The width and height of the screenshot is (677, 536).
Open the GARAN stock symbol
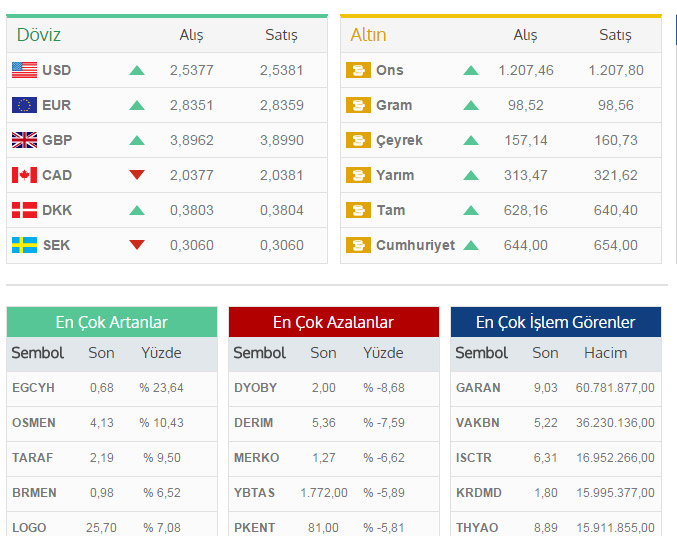478,388
